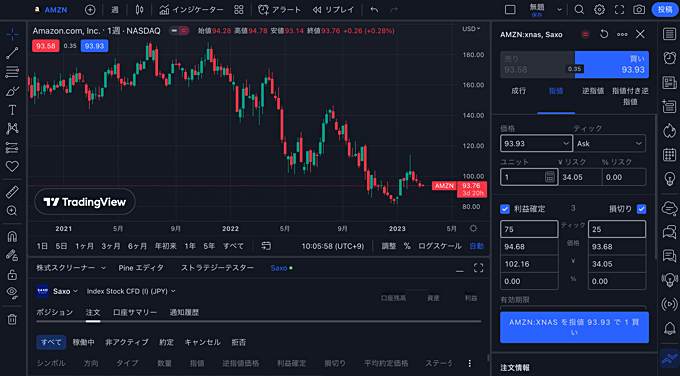Toggle percent scale mode
The height and width of the screenshot is (376, 680).
click(x=407, y=246)
